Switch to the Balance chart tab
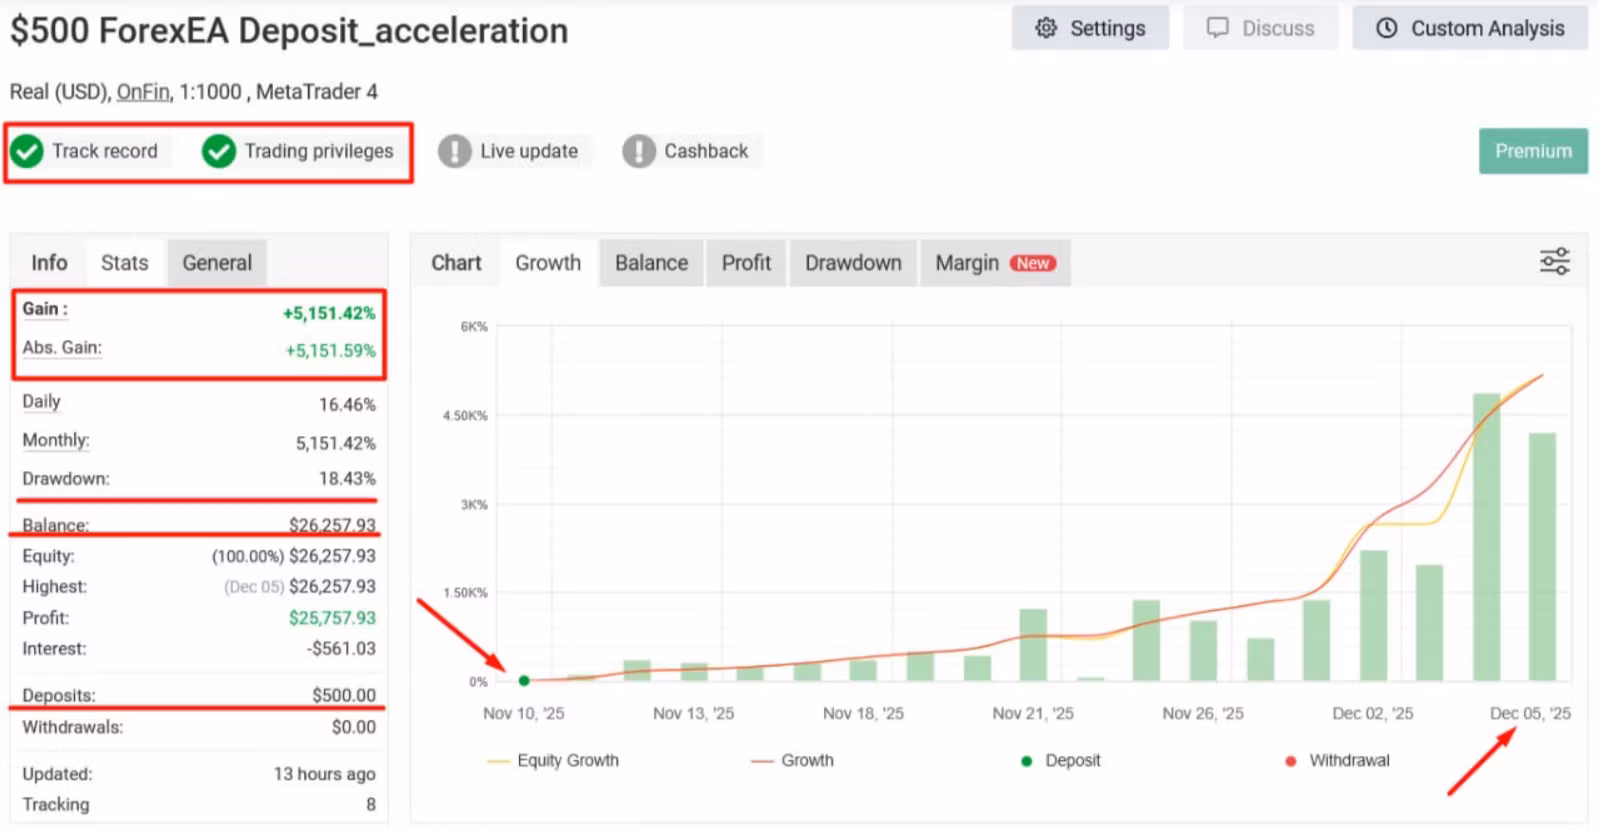Image resolution: width=1598 pixels, height=832 pixels. (651, 263)
